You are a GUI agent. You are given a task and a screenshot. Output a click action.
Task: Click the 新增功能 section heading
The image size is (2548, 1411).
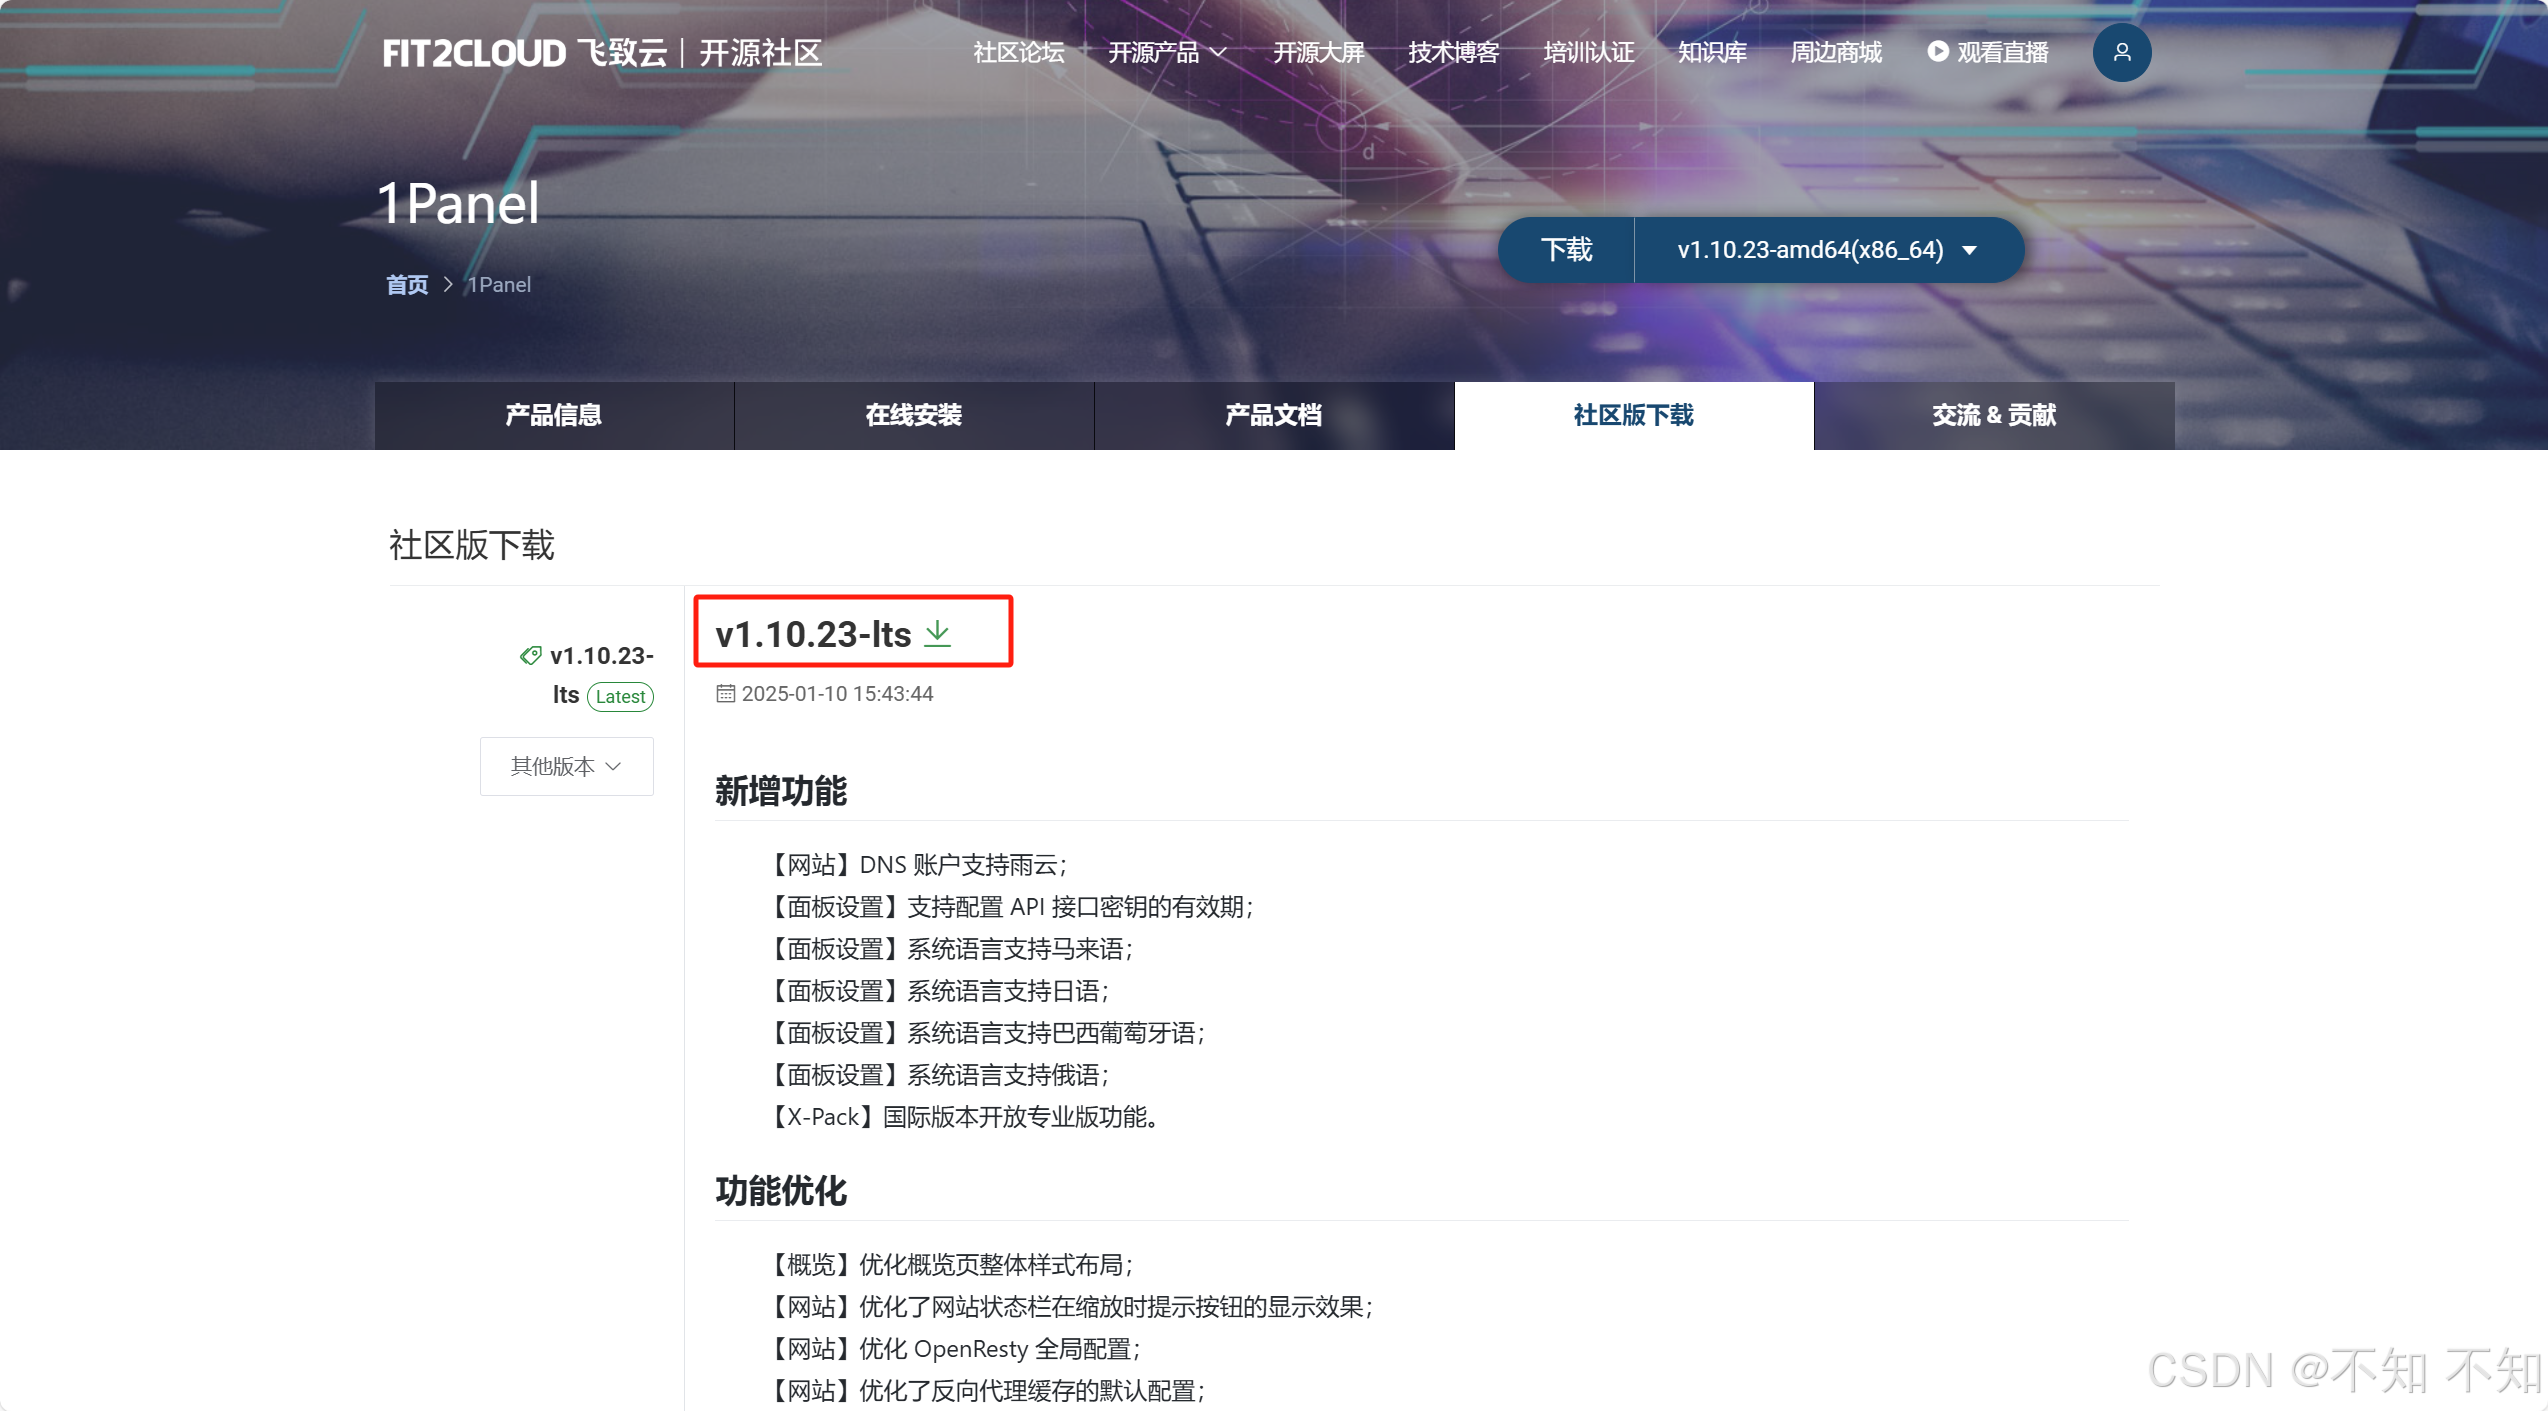pyautogui.click(x=781, y=791)
